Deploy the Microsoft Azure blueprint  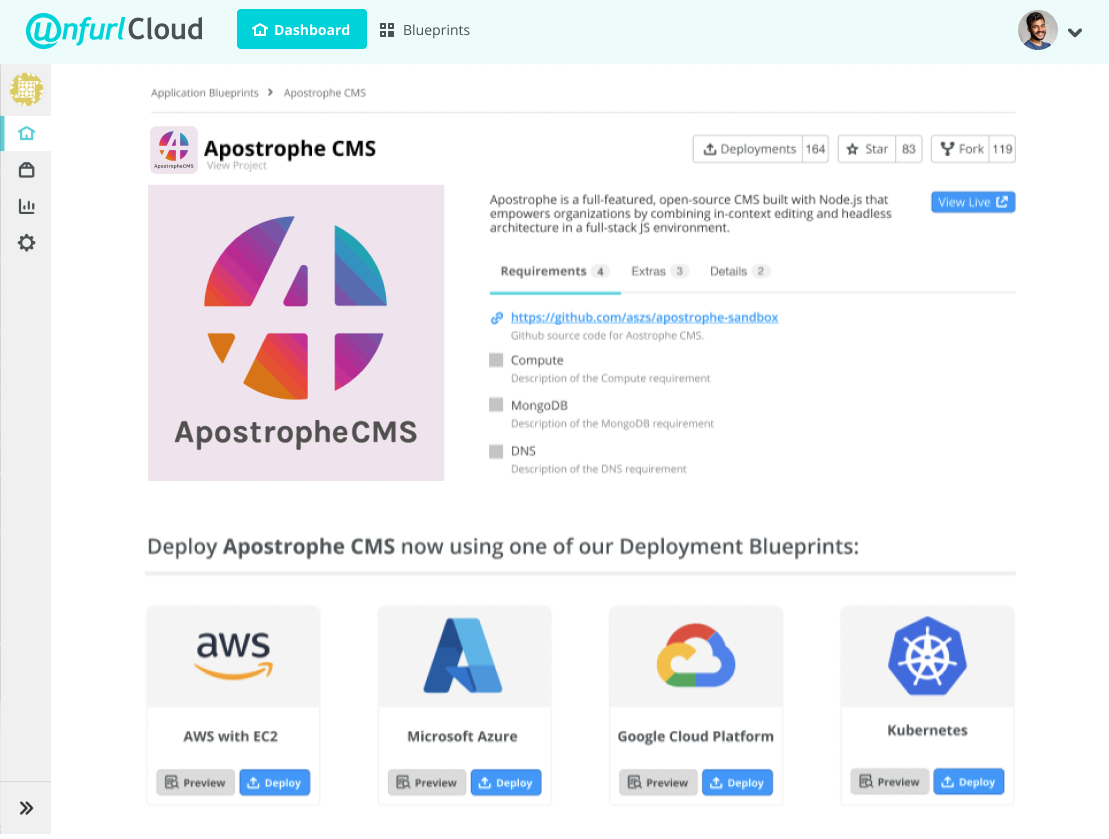[x=506, y=782]
